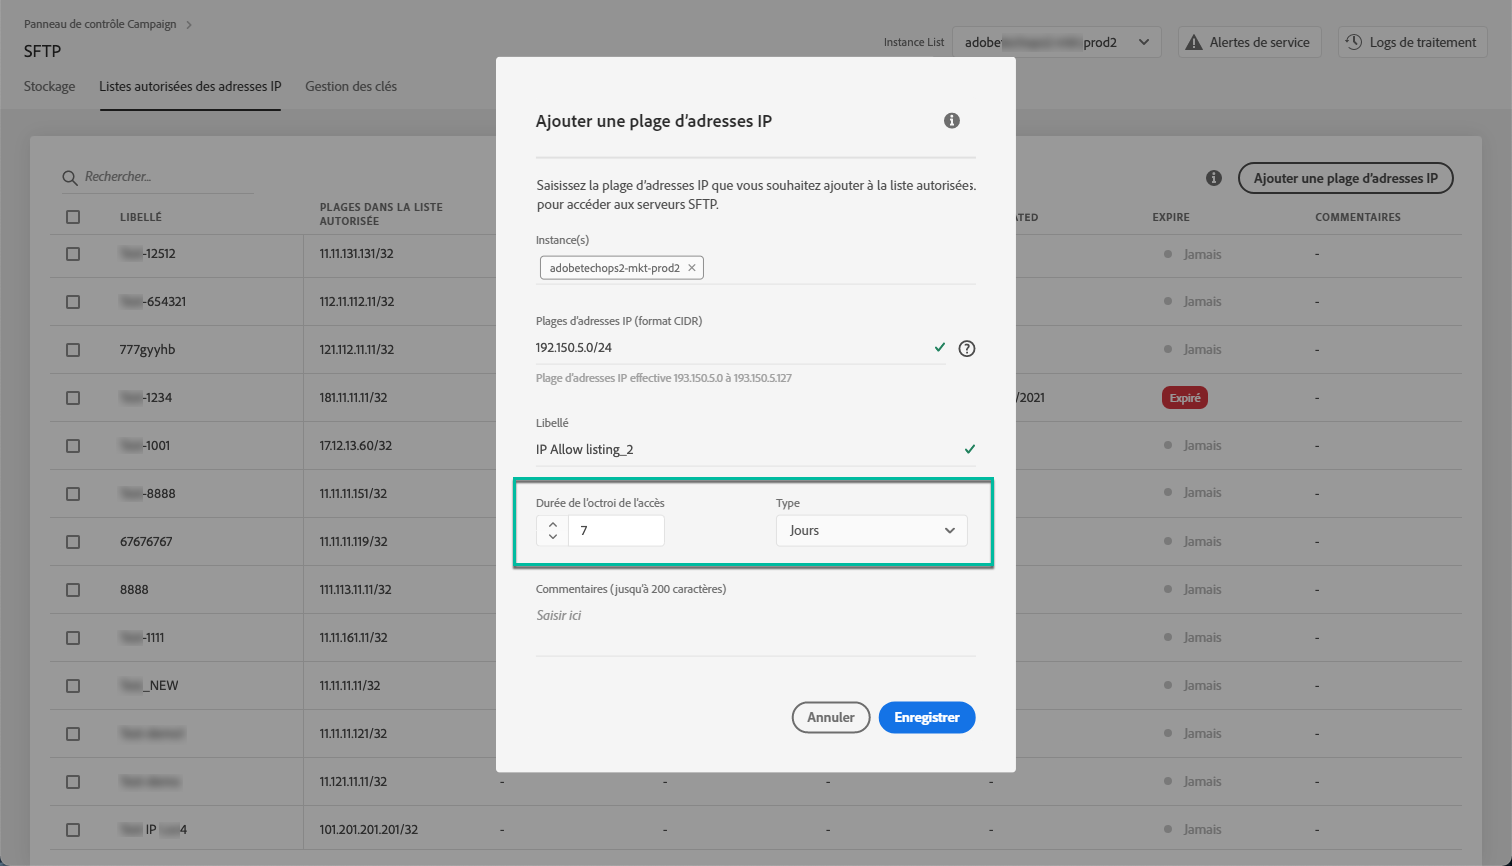
Task: Open the Type dropdown showing Jours
Action: tap(872, 531)
